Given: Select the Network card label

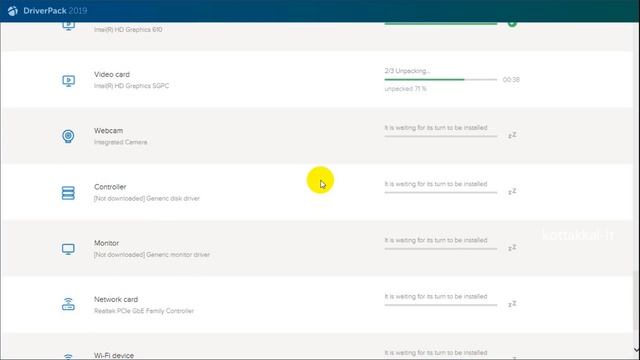Looking at the screenshot, I should [116, 299].
